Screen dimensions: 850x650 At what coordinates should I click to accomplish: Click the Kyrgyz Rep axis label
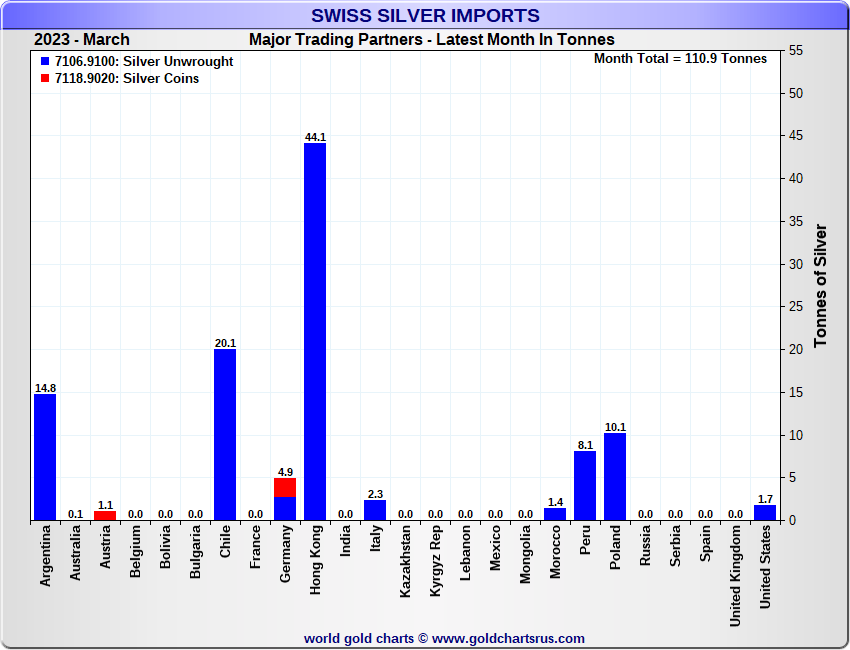pos(435,561)
